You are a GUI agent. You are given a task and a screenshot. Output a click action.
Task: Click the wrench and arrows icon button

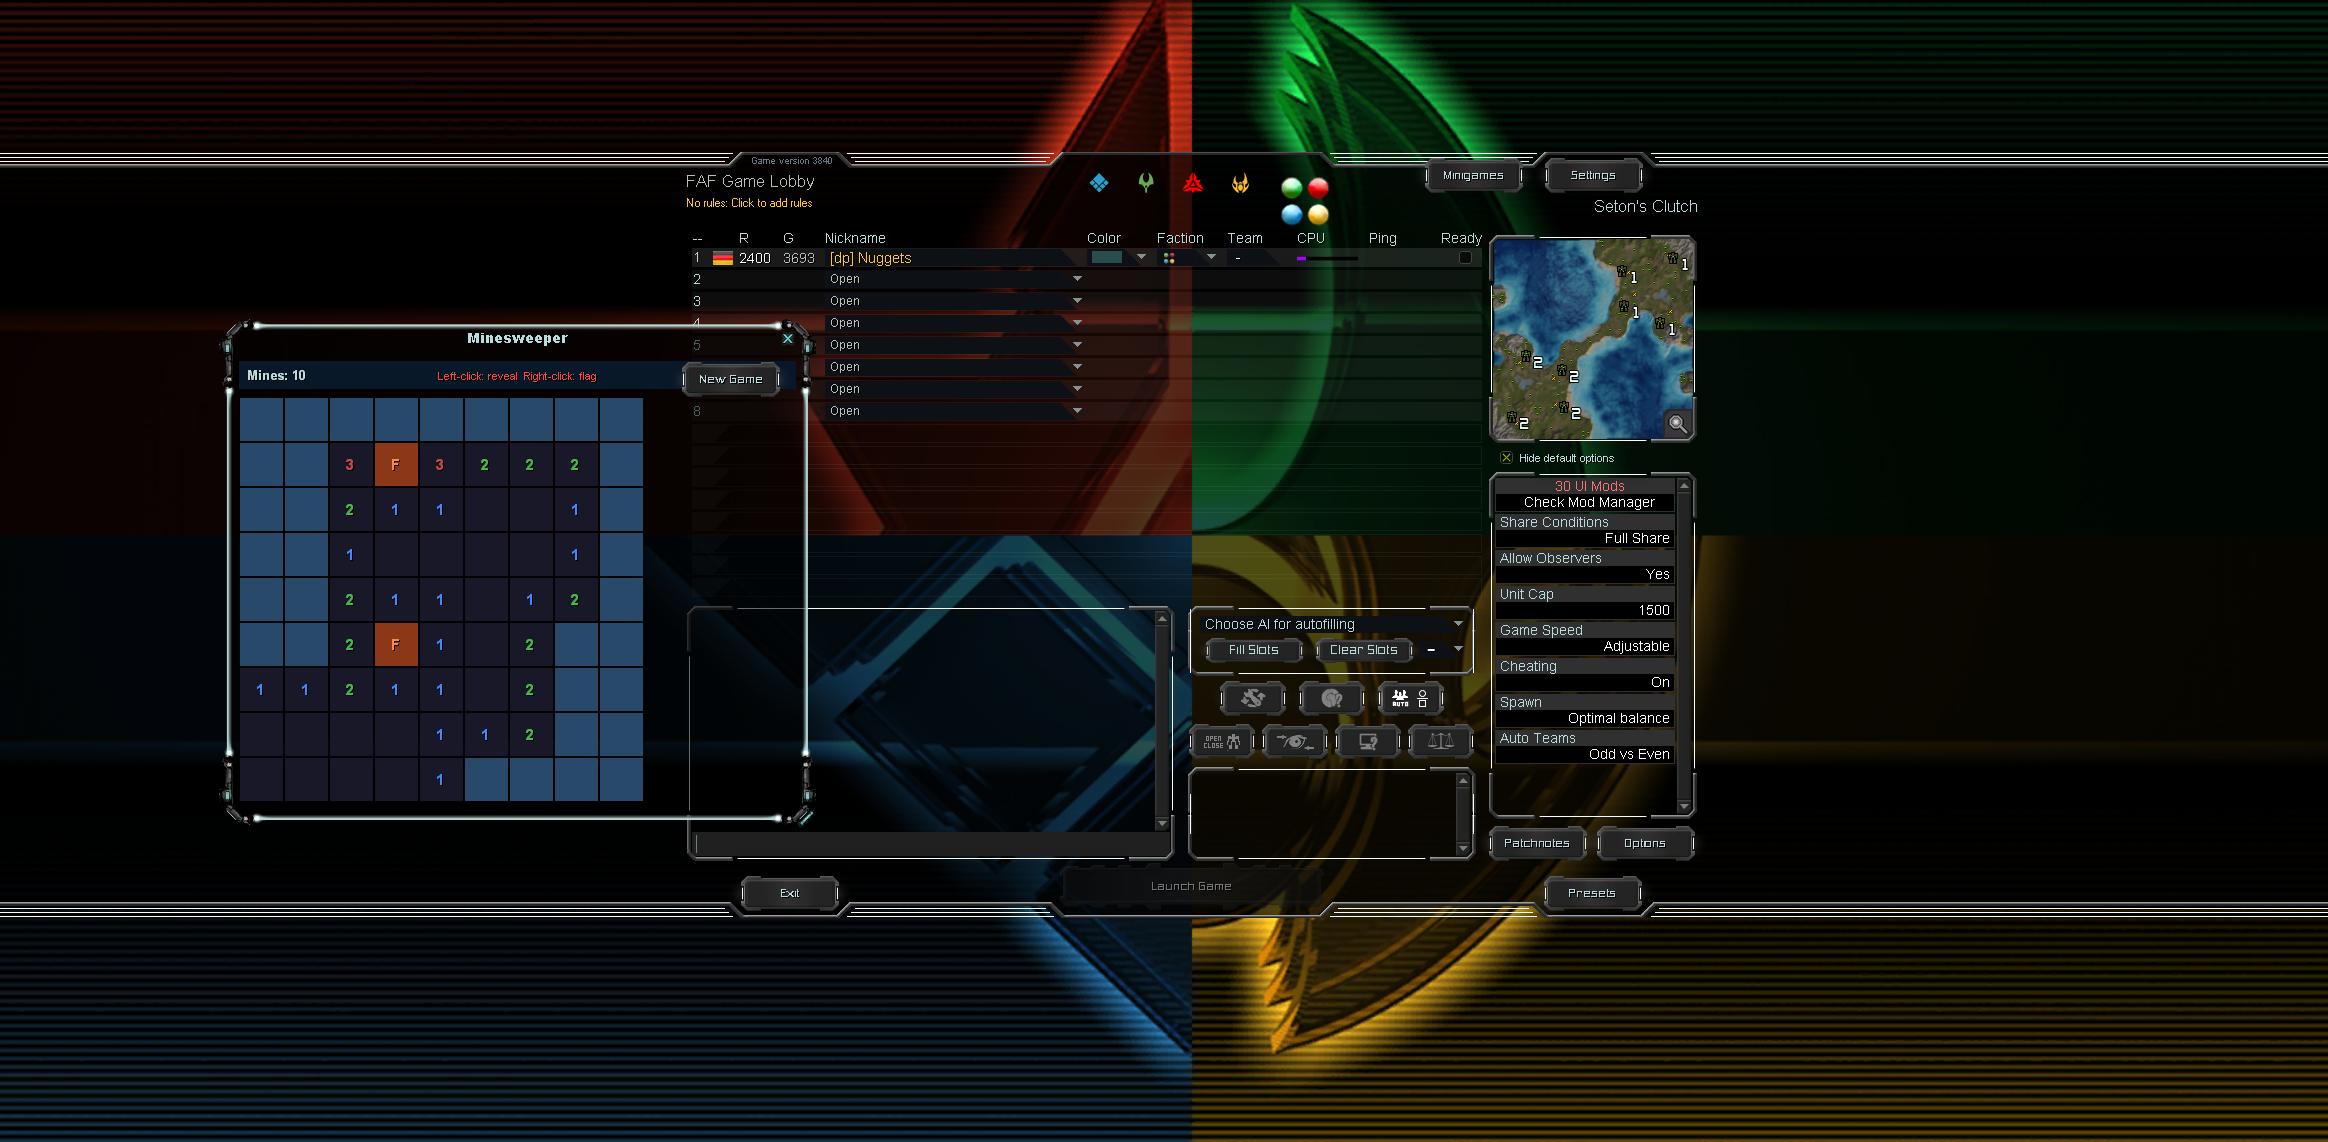(1253, 698)
